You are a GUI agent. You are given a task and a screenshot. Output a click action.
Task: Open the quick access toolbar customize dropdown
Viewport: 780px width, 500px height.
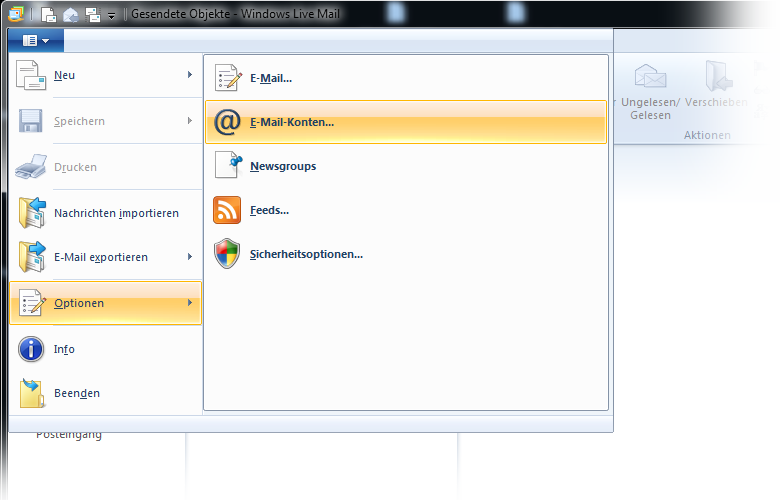[x=110, y=15]
